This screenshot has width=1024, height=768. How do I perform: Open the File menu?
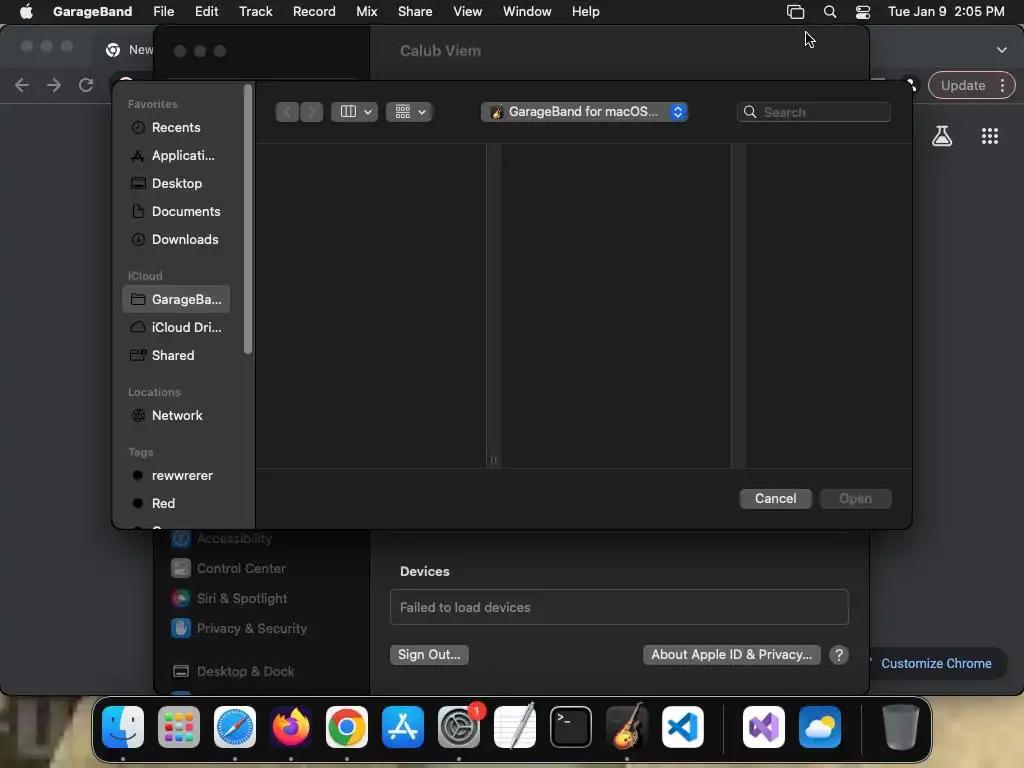pos(163,11)
